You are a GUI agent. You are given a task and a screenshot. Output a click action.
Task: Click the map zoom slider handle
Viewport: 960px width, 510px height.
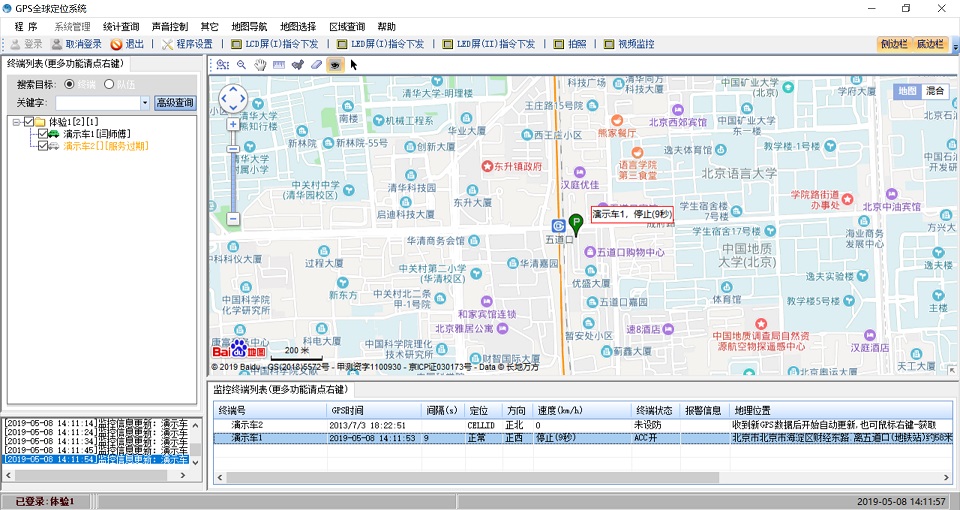click(x=233, y=149)
